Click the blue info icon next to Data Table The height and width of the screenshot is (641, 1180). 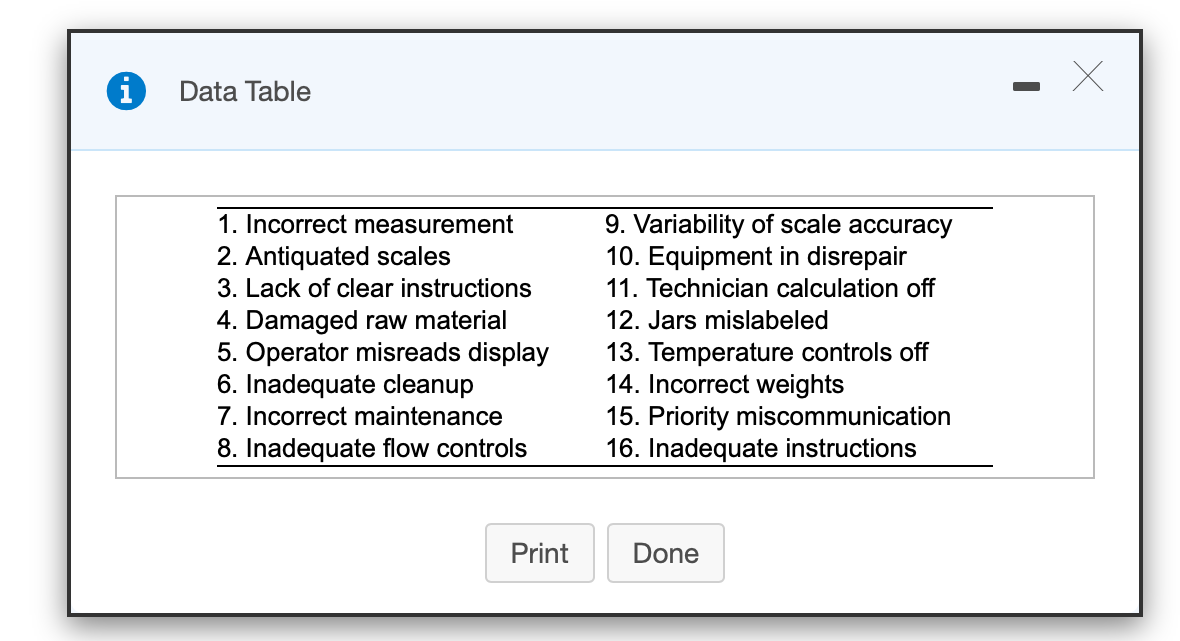pyautogui.click(x=126, y=90)
